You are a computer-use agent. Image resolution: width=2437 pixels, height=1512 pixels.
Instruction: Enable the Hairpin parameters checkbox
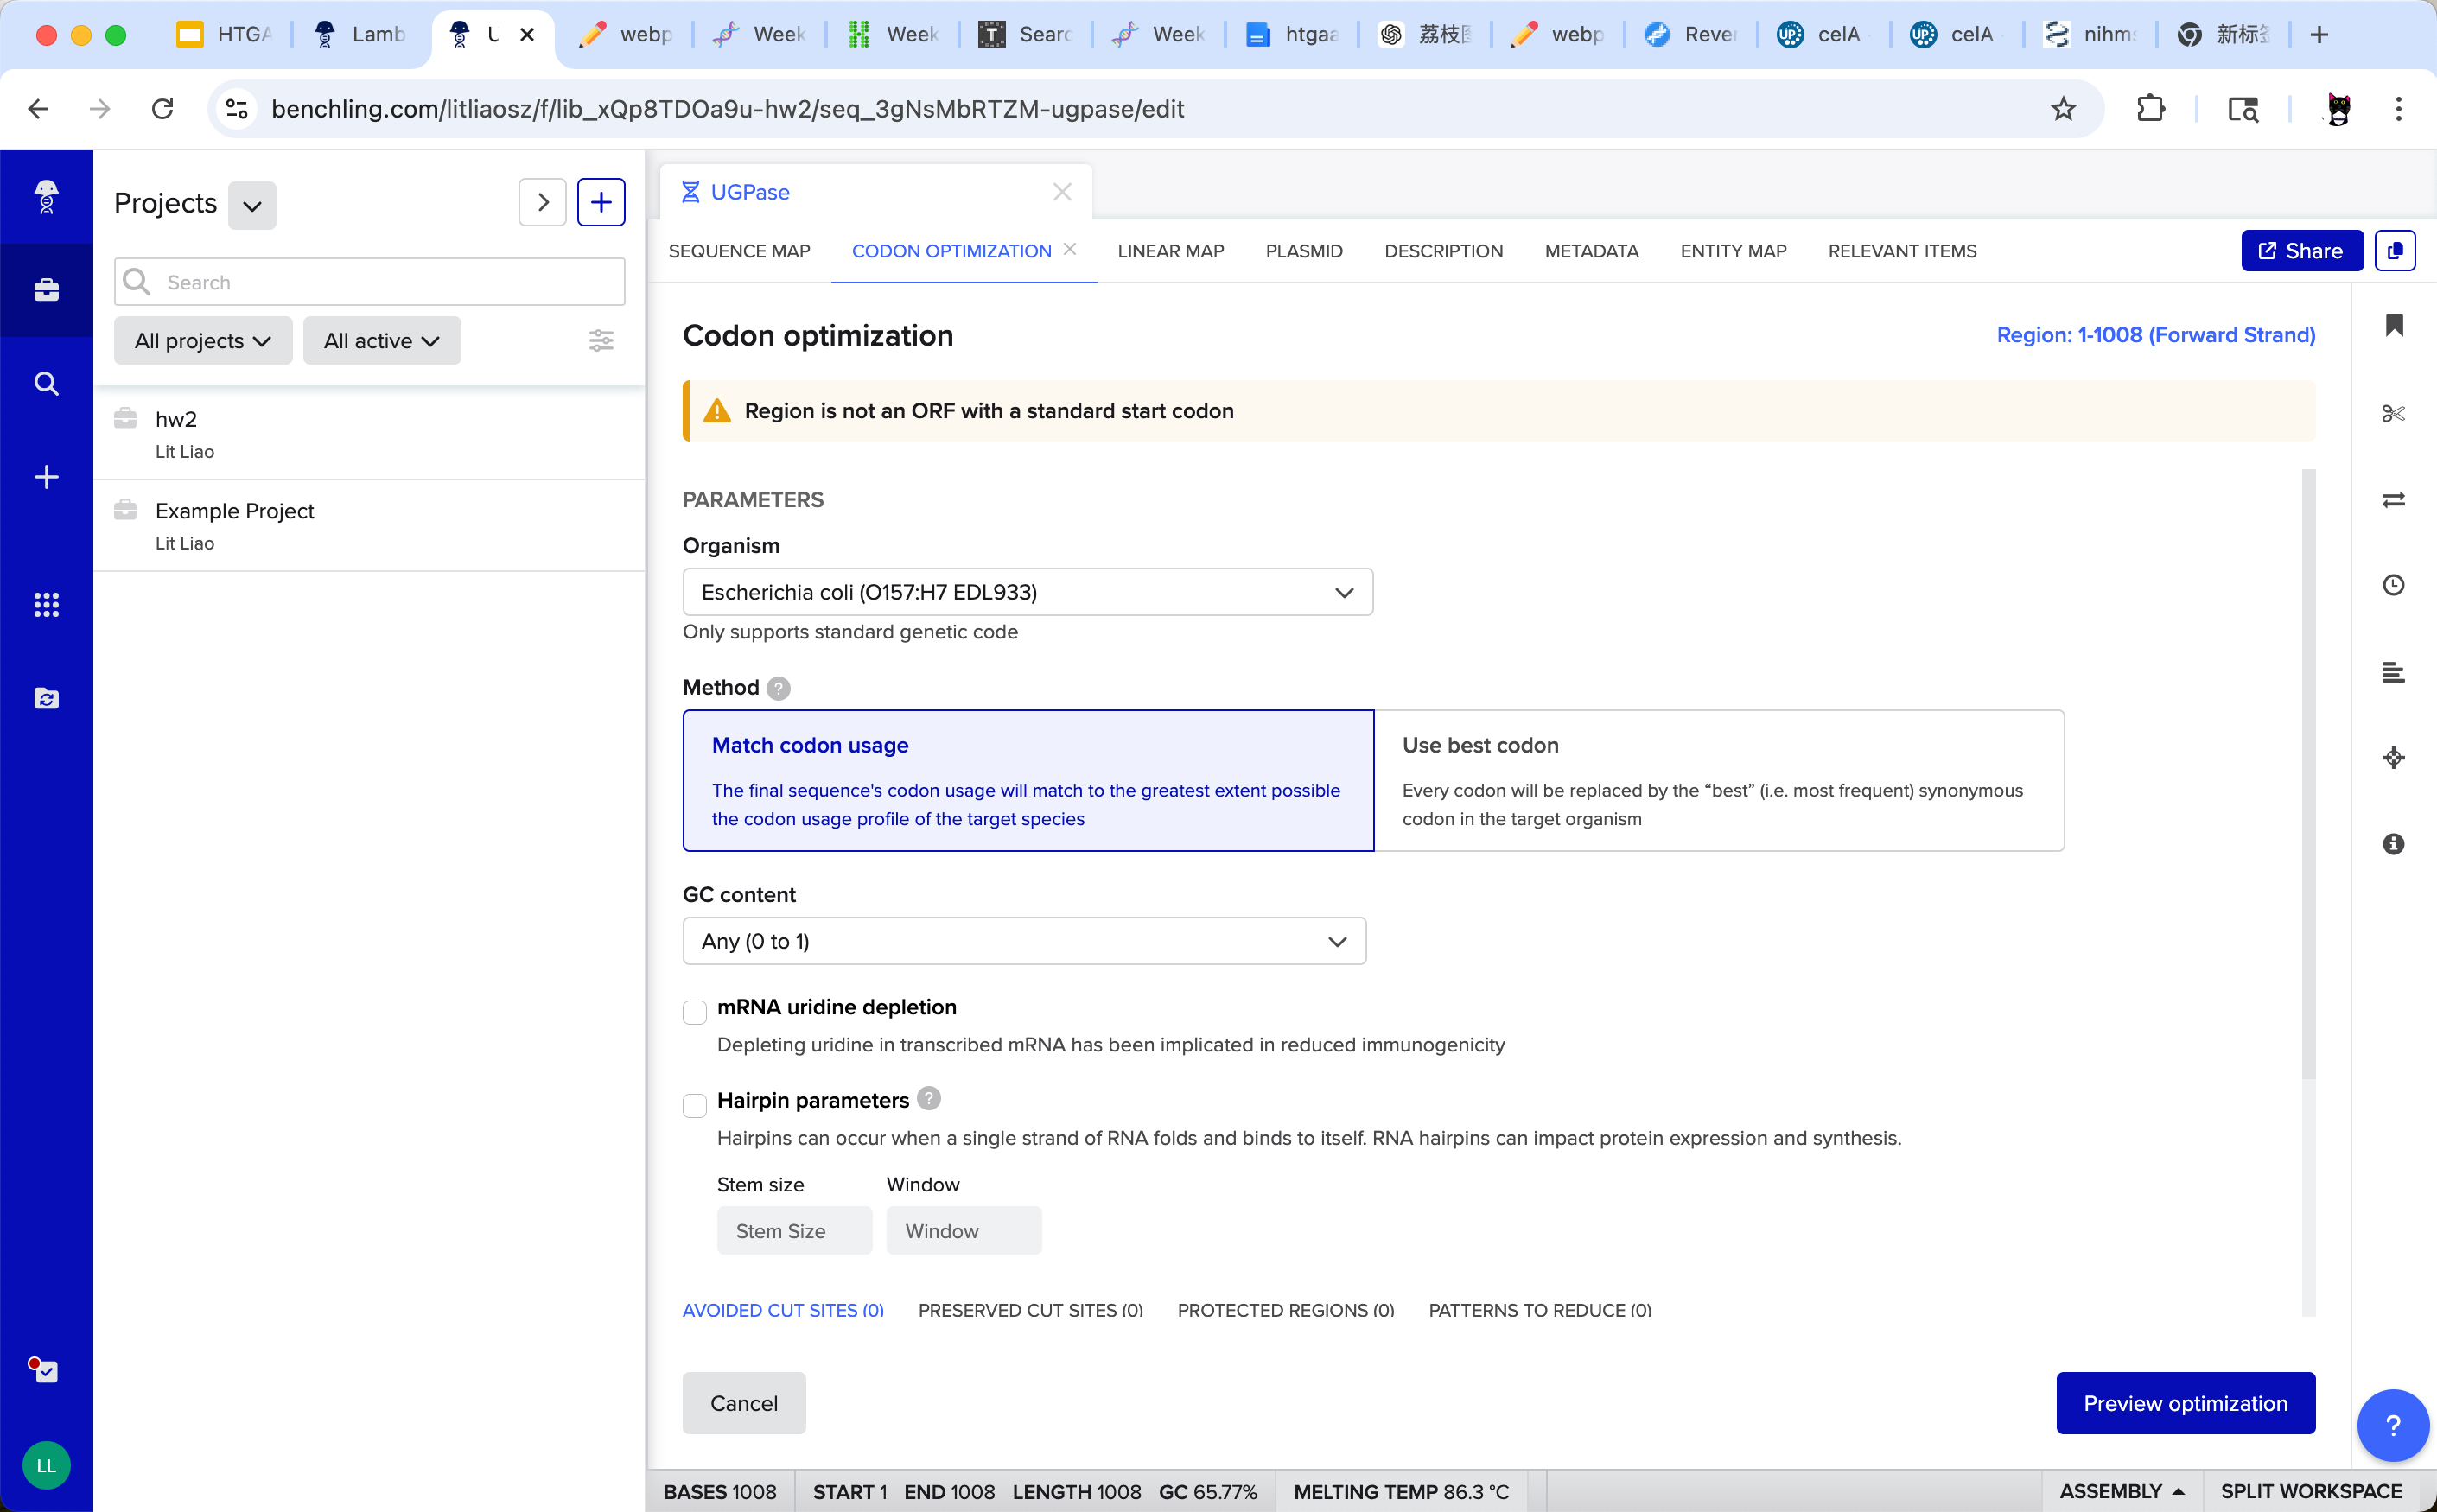point(695,1105)
